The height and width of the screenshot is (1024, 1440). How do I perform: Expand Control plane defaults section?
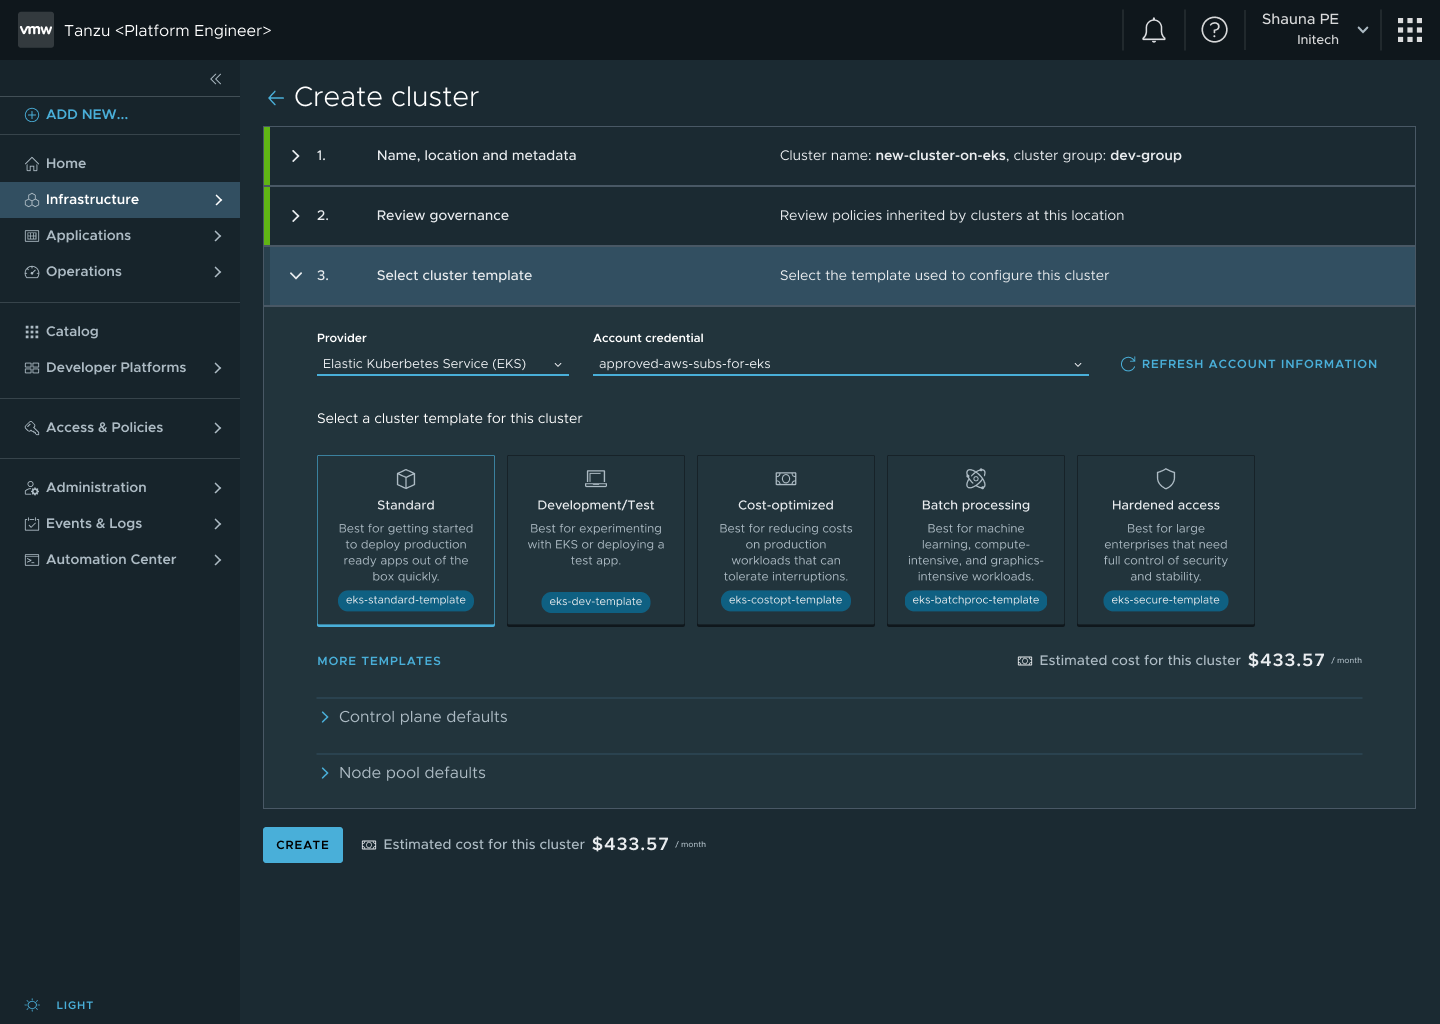(423, 717)
